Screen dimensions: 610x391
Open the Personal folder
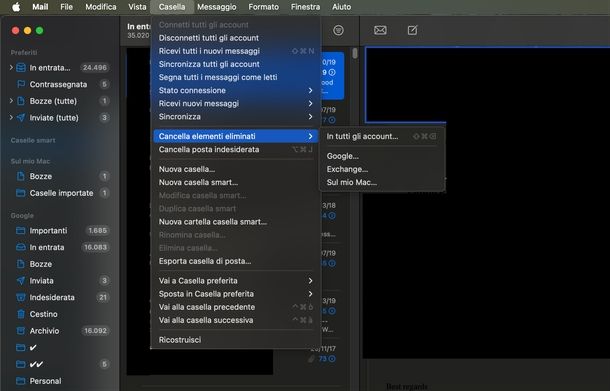tap(59, 381)
